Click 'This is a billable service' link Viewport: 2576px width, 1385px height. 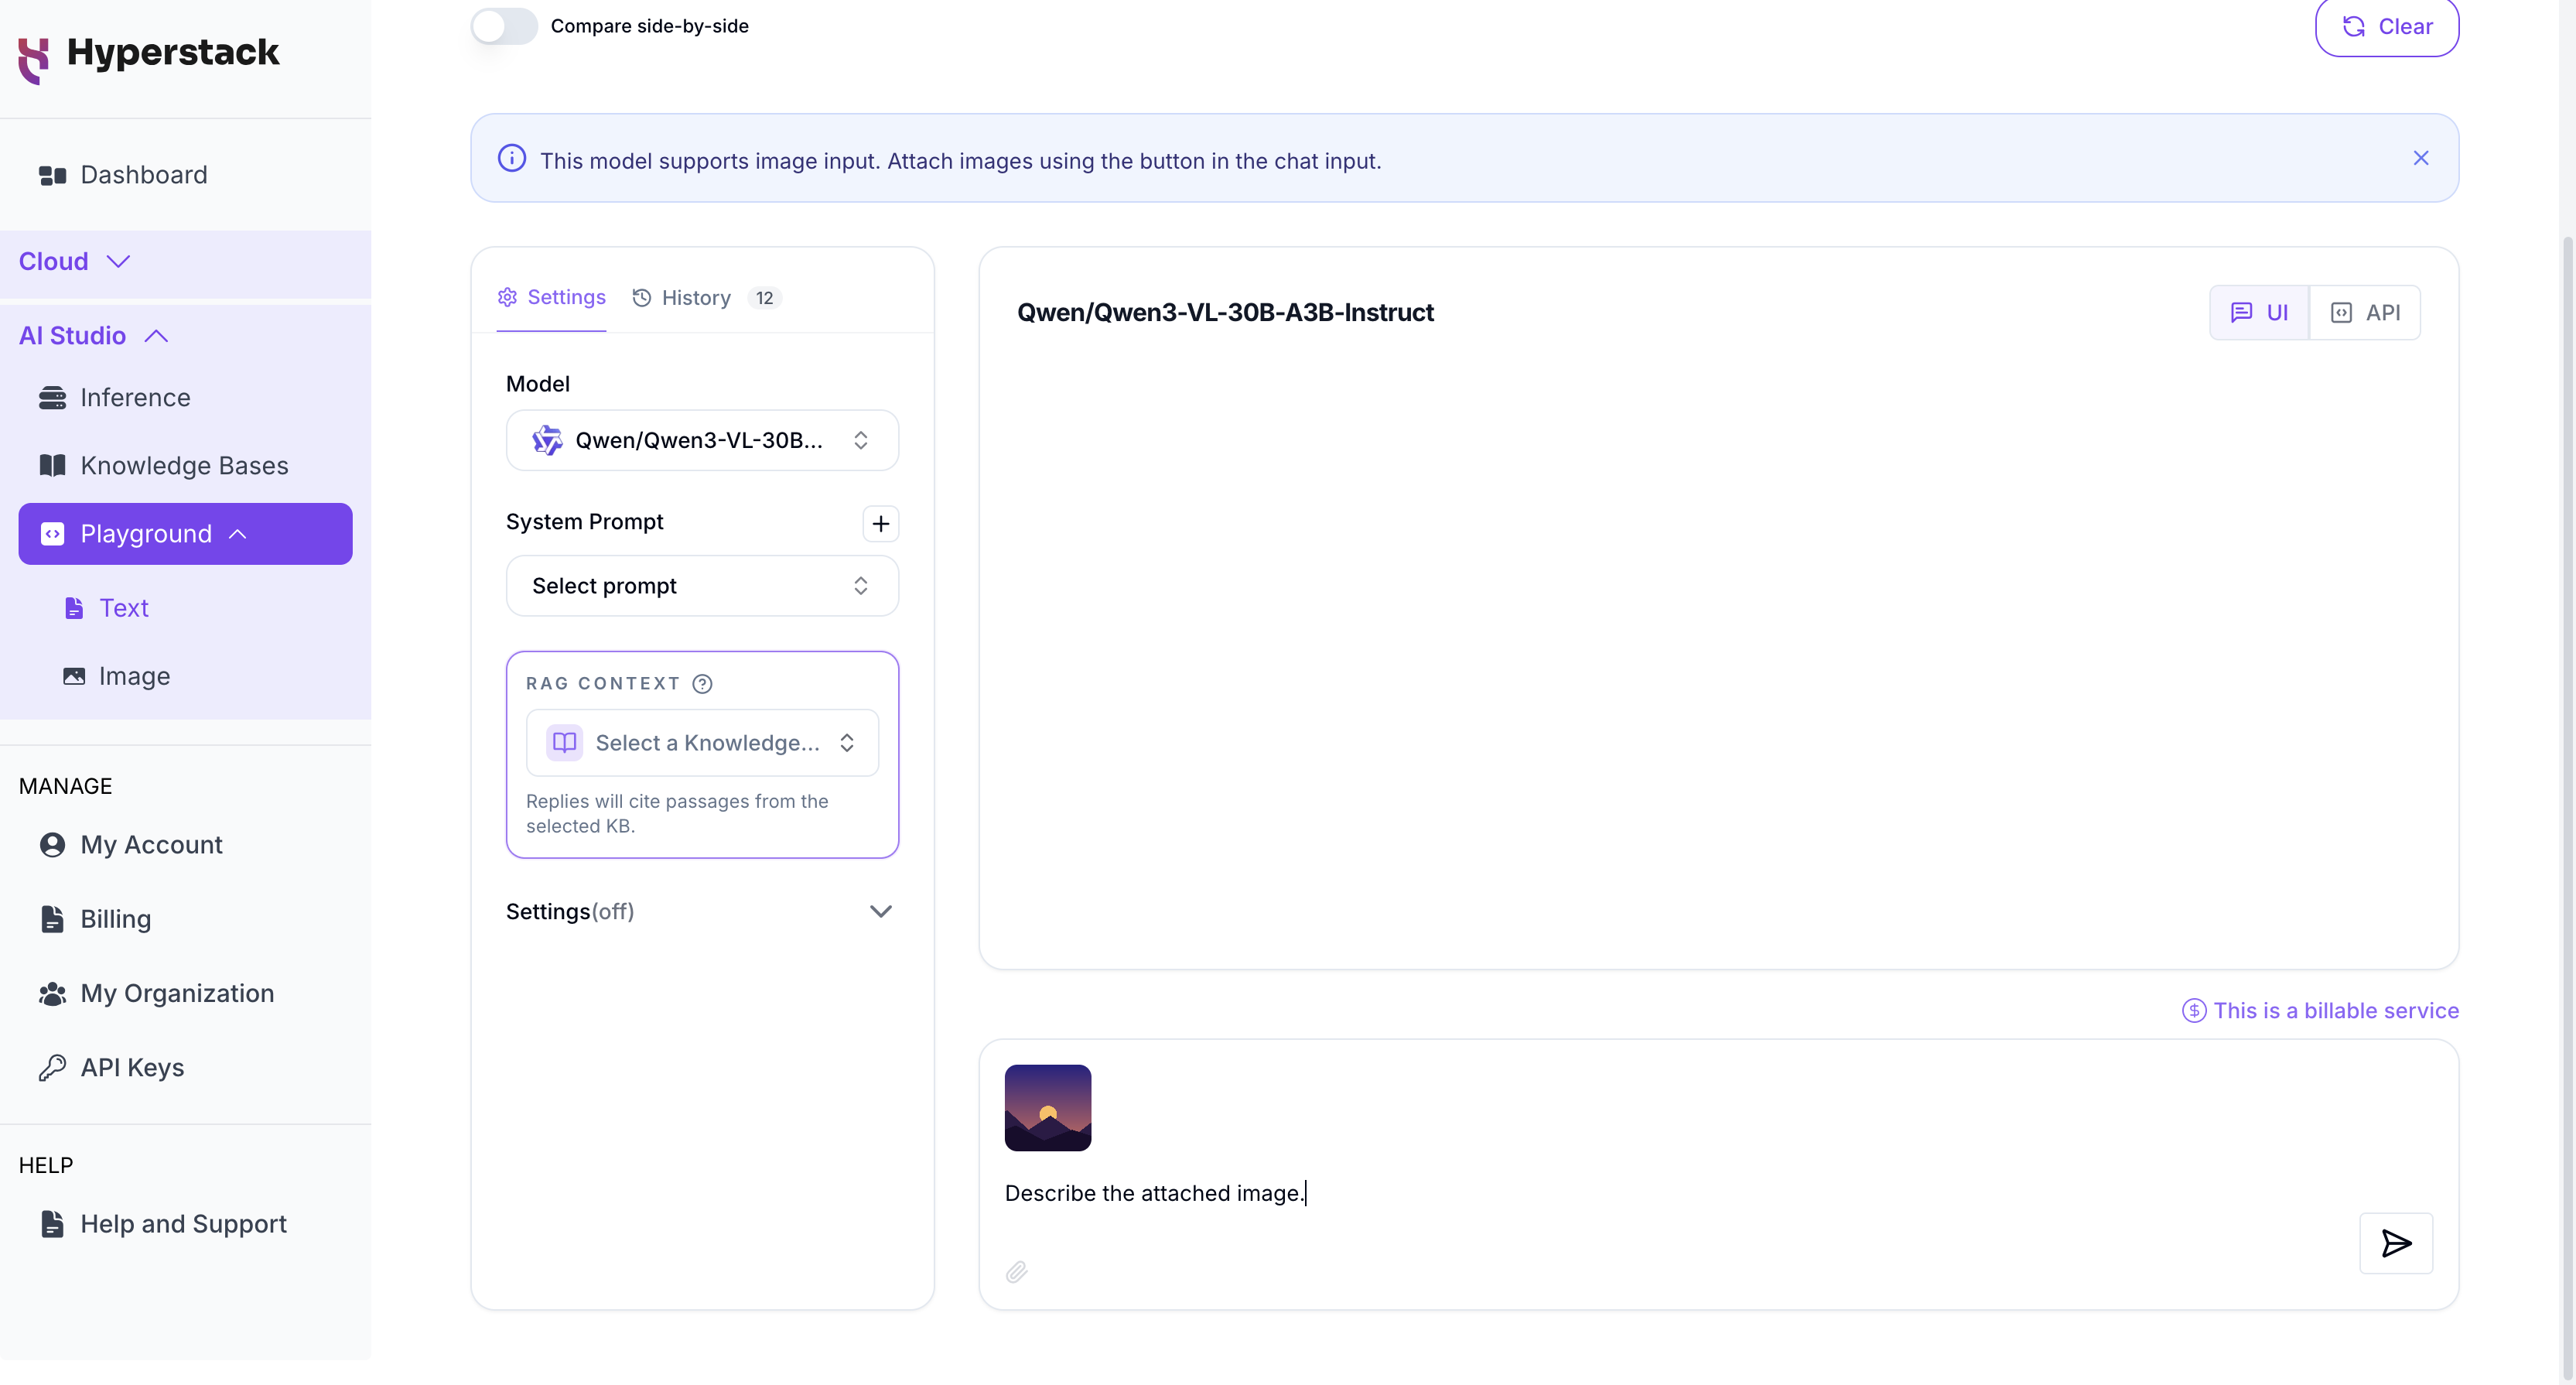pos(2320,1011)
